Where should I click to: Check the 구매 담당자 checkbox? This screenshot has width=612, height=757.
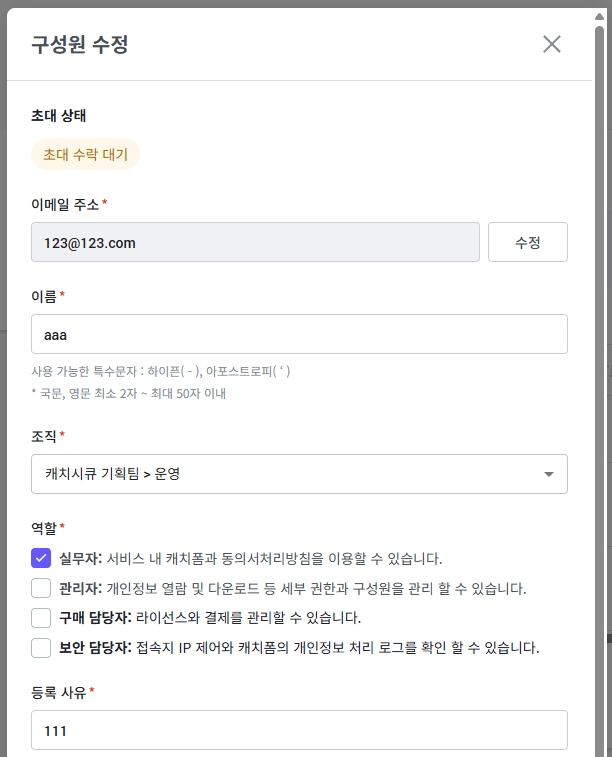point(41,618)
